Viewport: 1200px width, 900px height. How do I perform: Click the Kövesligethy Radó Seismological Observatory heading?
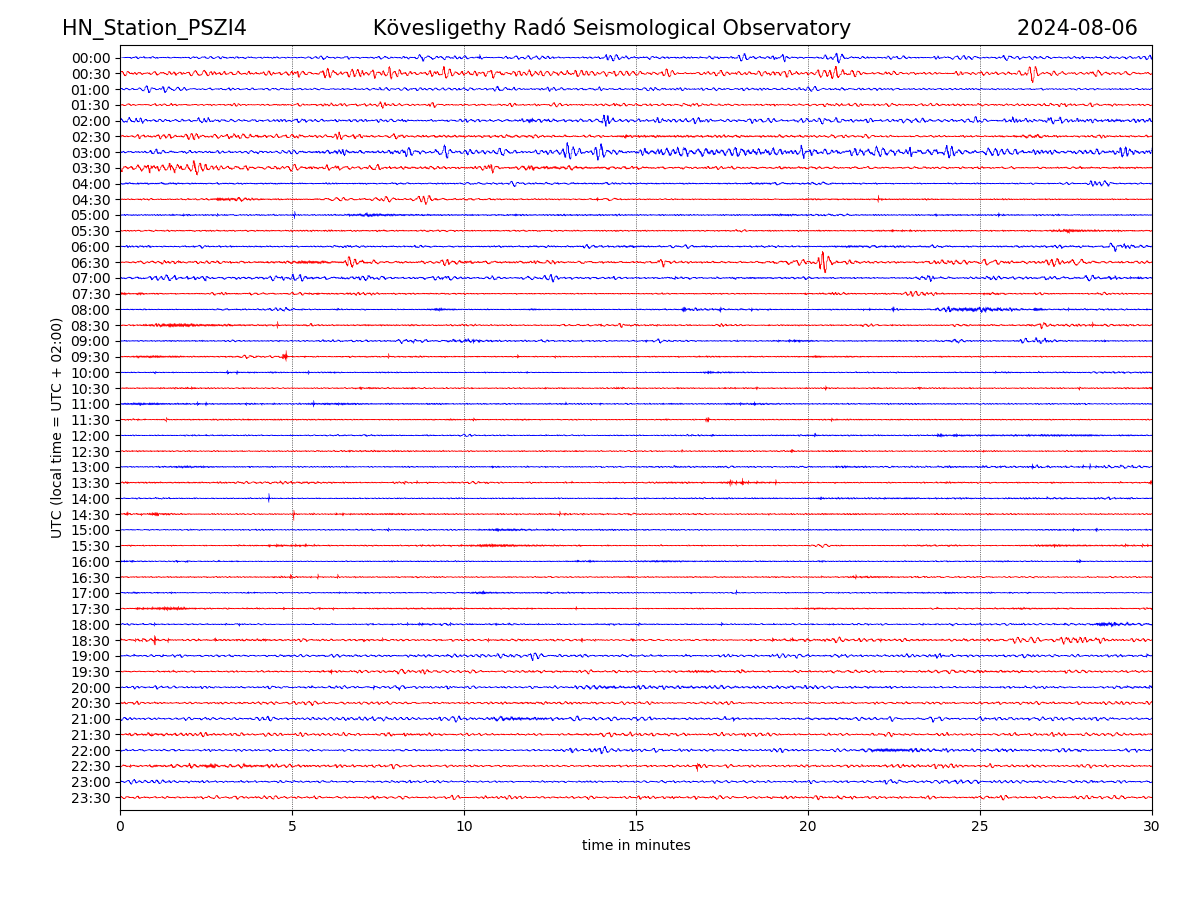611,28
